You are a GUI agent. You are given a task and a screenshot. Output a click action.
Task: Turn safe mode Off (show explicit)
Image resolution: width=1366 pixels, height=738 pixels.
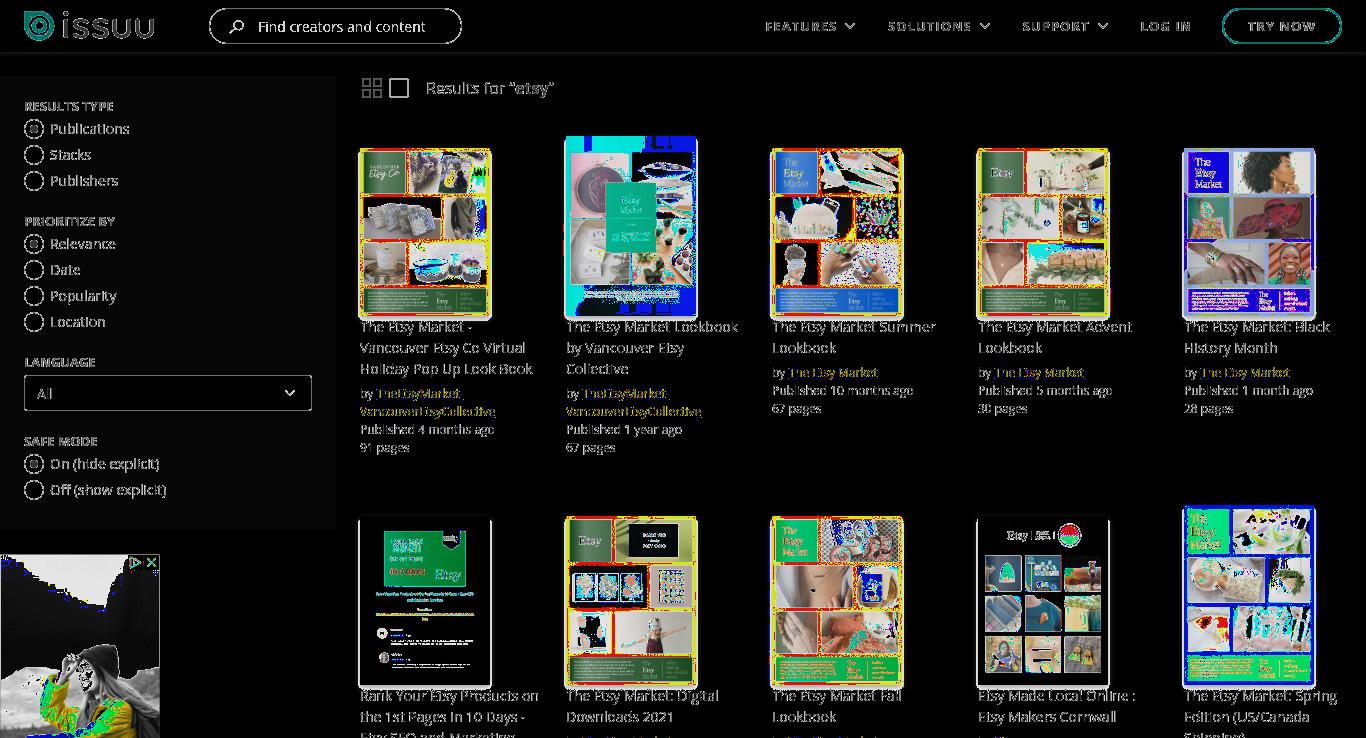pos(34,490)
